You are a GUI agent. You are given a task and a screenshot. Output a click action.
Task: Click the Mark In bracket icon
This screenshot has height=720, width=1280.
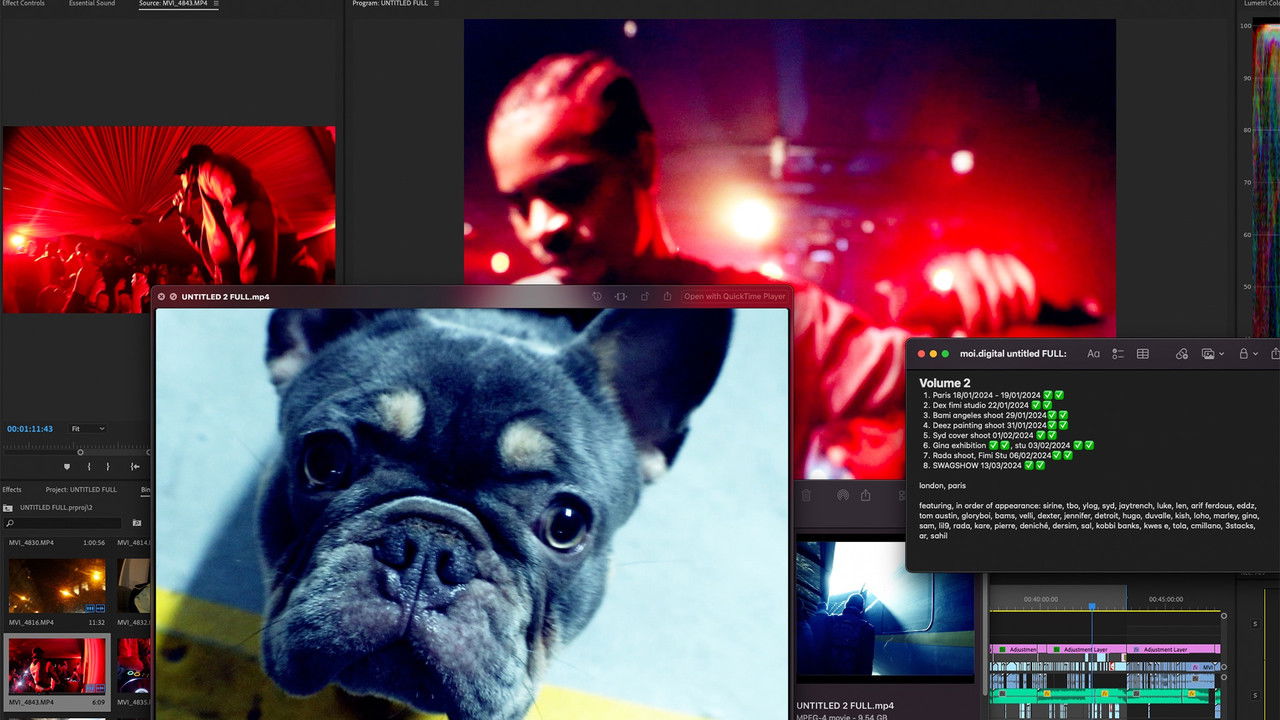pos(89,466)
